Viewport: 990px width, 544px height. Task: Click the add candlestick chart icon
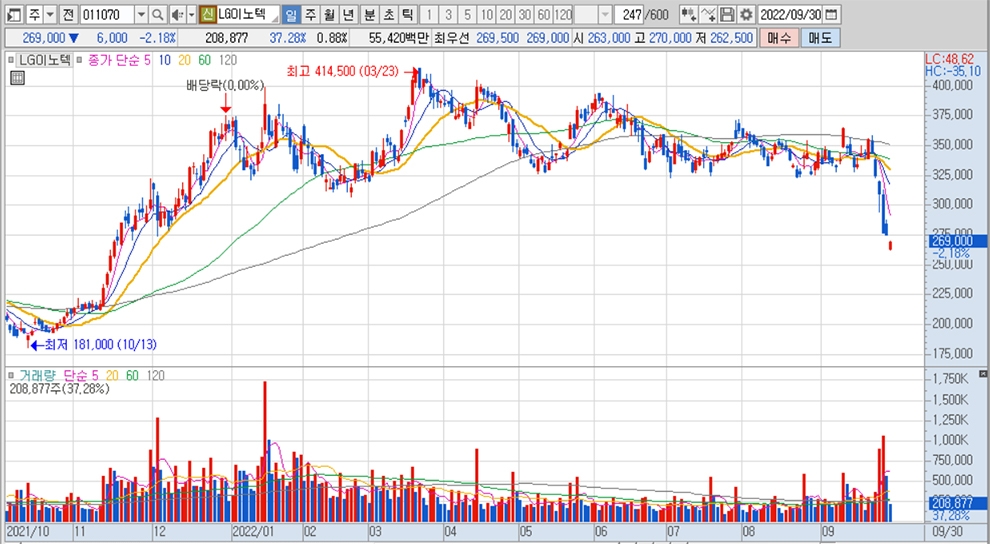click(x=688, y=14)
